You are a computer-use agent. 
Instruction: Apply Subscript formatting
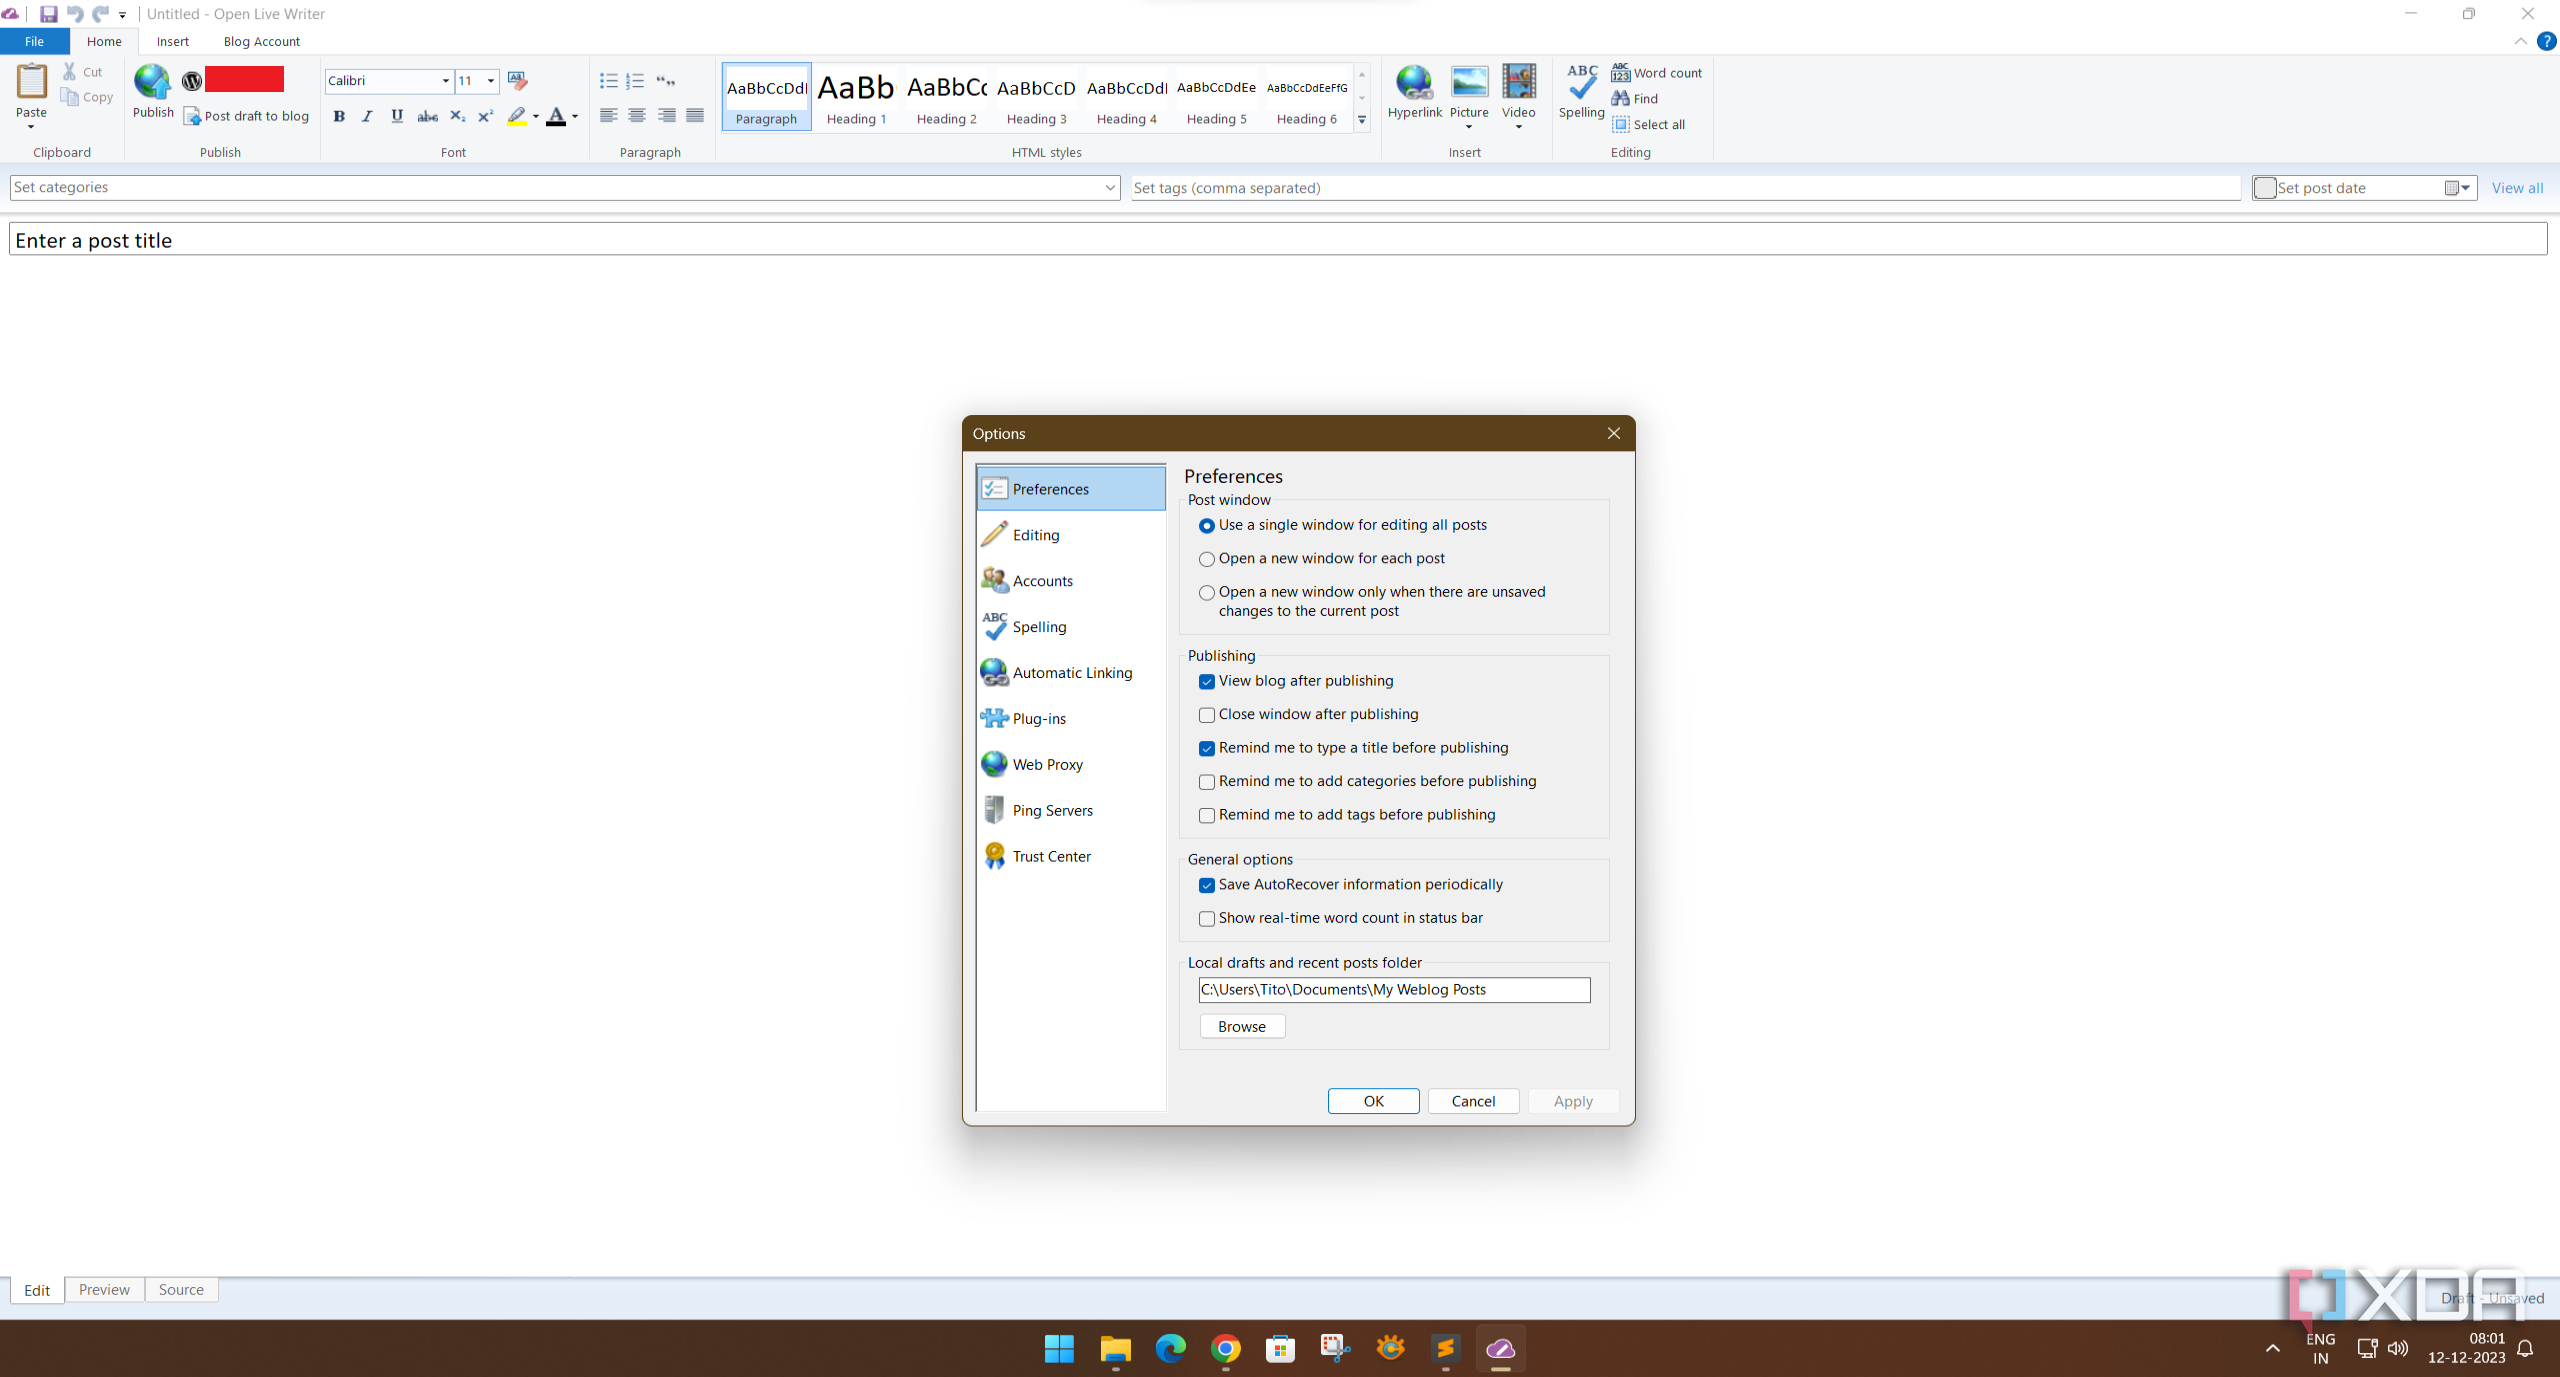pos(457,116)
